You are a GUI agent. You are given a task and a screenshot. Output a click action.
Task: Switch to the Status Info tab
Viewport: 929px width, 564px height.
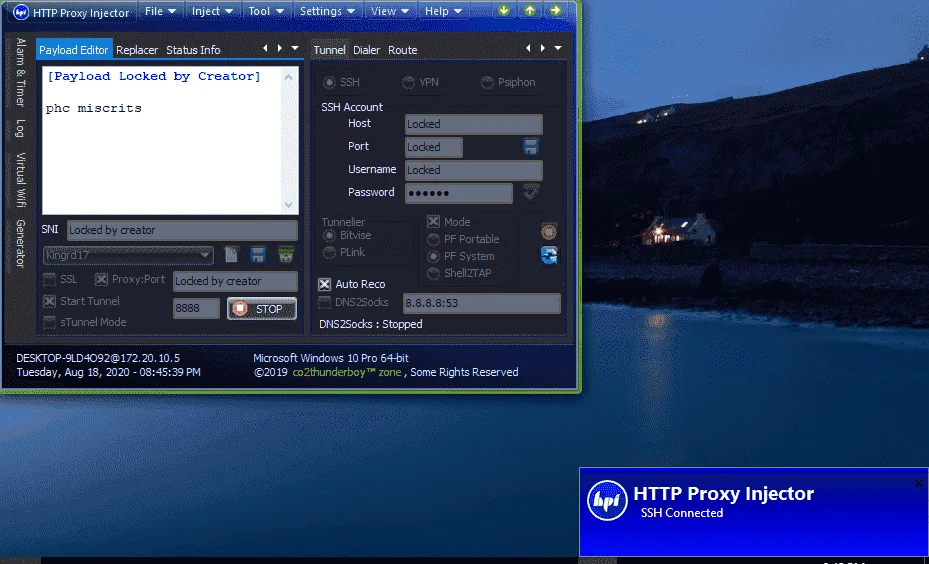tap(193, 50)
